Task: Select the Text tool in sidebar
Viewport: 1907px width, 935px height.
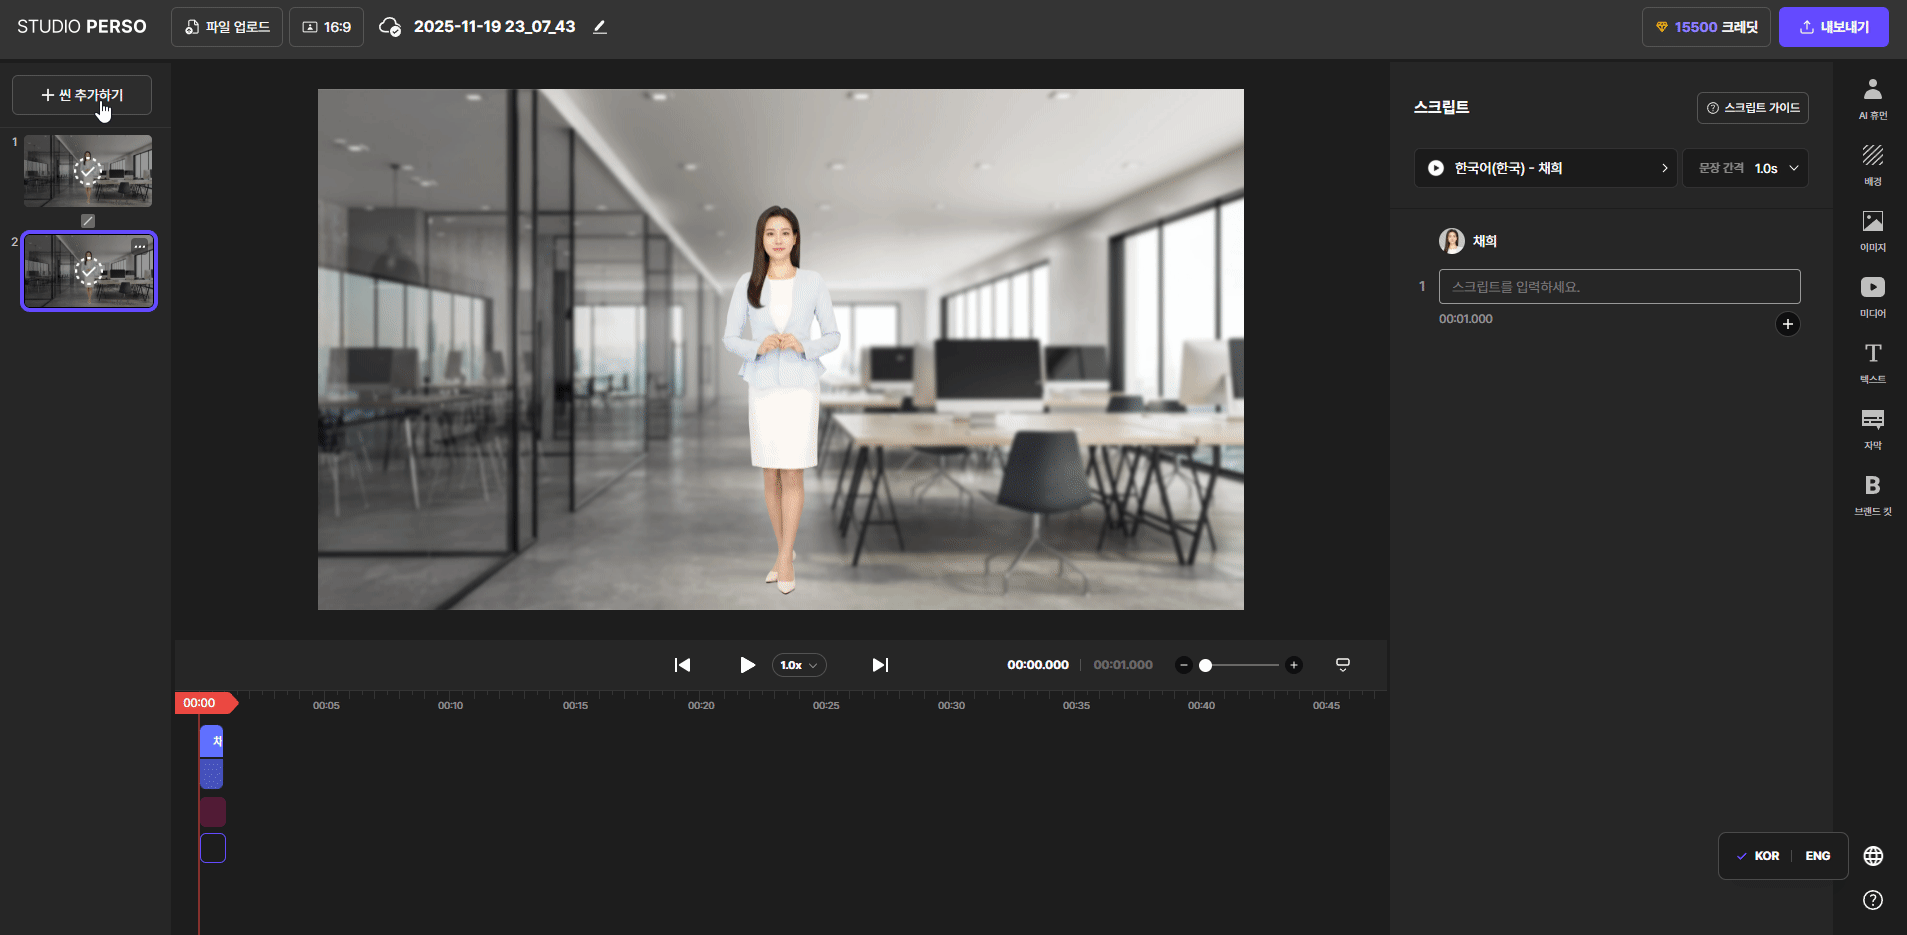Action: (1872, 363)
